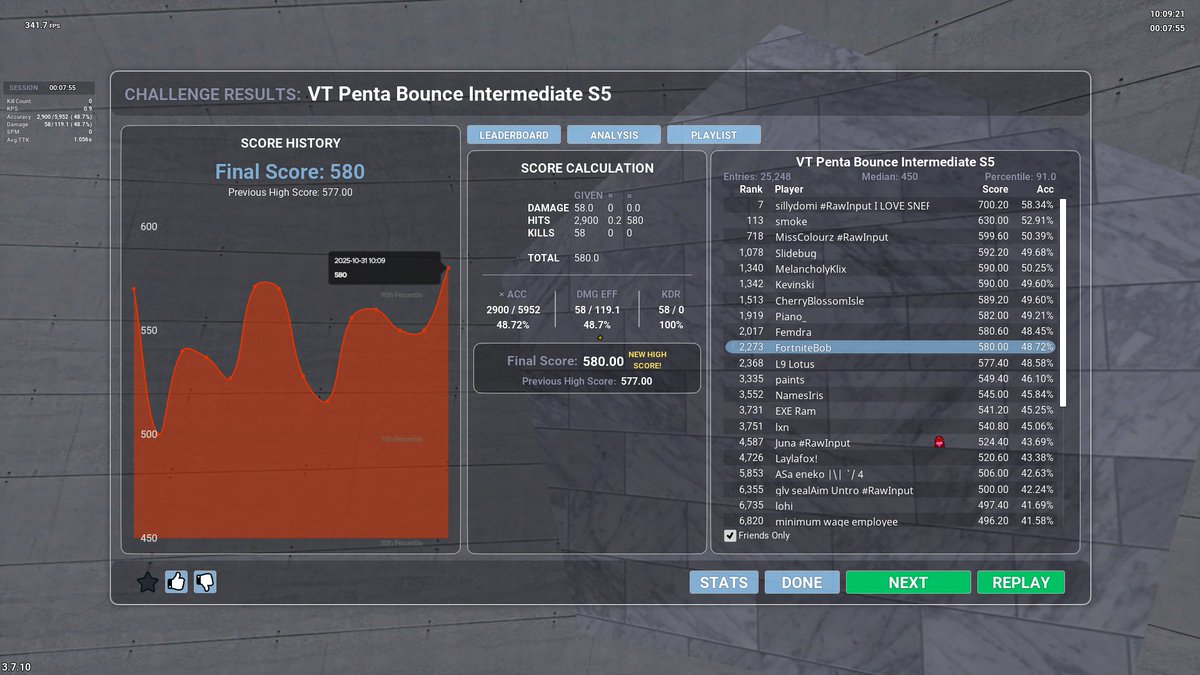Select the Piano_ leaderboard entry
The image size is (1200, 675).
coord(890,316)
